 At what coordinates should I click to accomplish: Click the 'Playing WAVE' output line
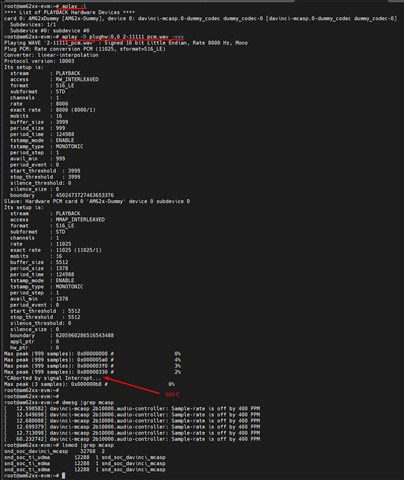click(x=126, y=43)
